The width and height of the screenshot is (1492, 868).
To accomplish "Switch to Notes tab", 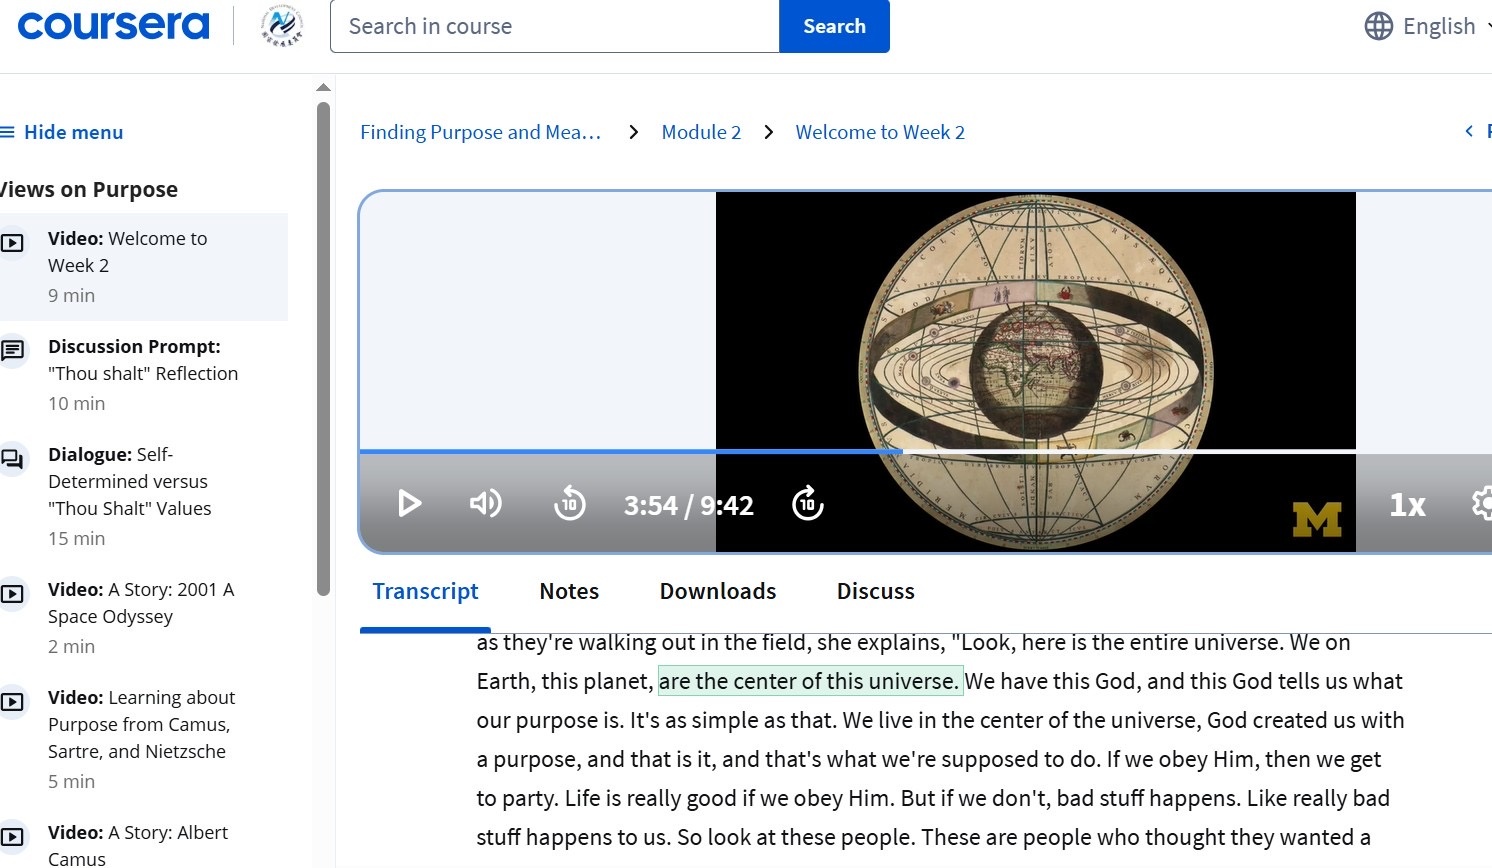I will coord(569,591).
